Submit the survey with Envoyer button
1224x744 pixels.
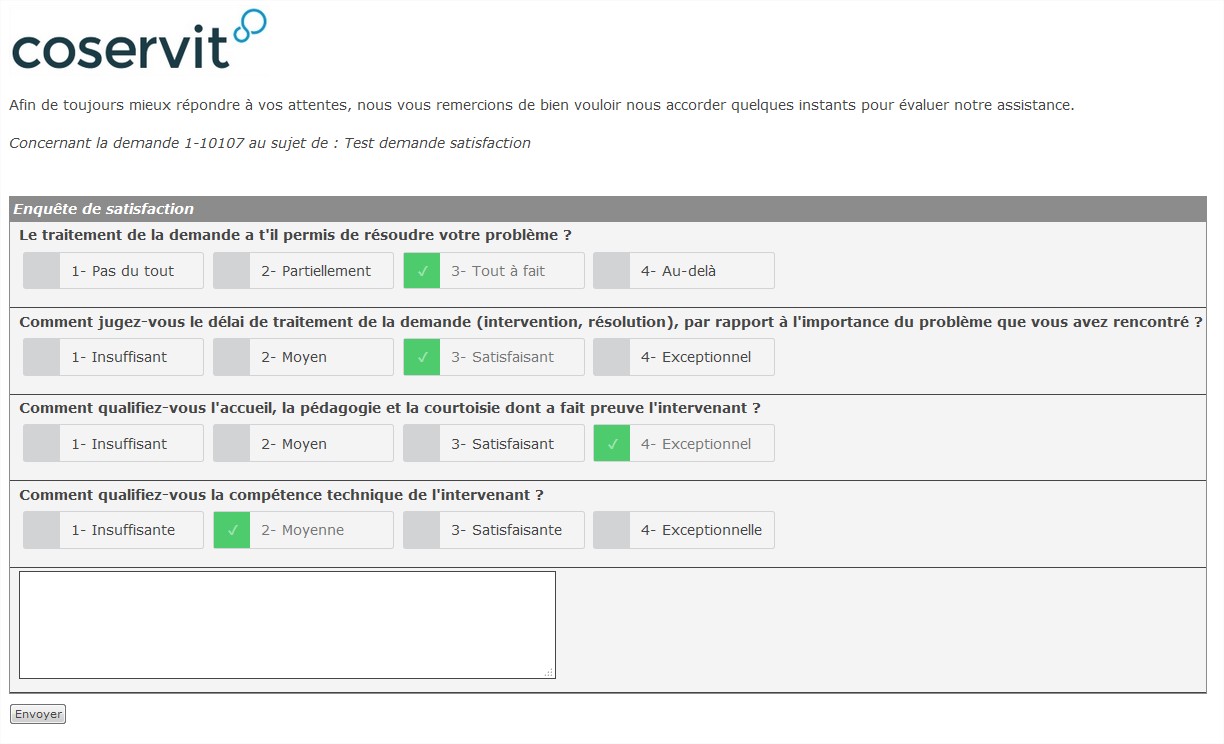pos(38,714)
